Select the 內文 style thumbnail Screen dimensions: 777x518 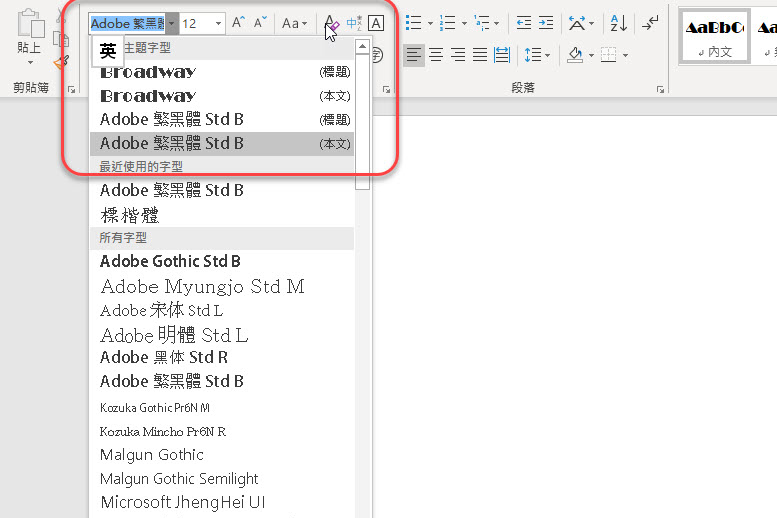[714, 36]
